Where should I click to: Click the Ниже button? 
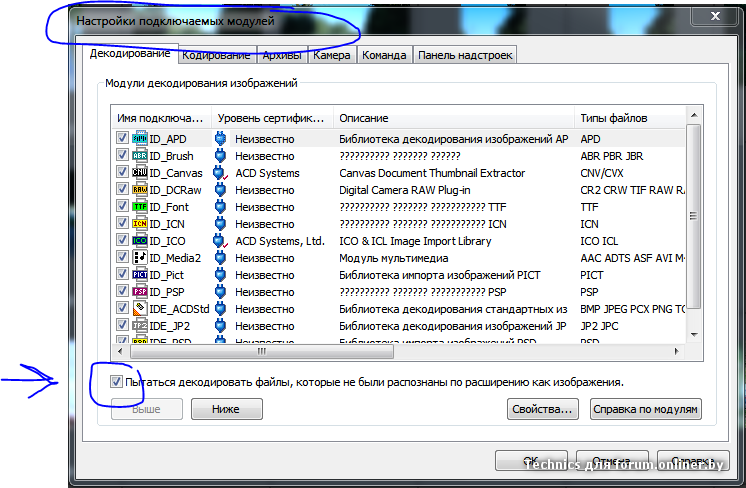[226, 409]
